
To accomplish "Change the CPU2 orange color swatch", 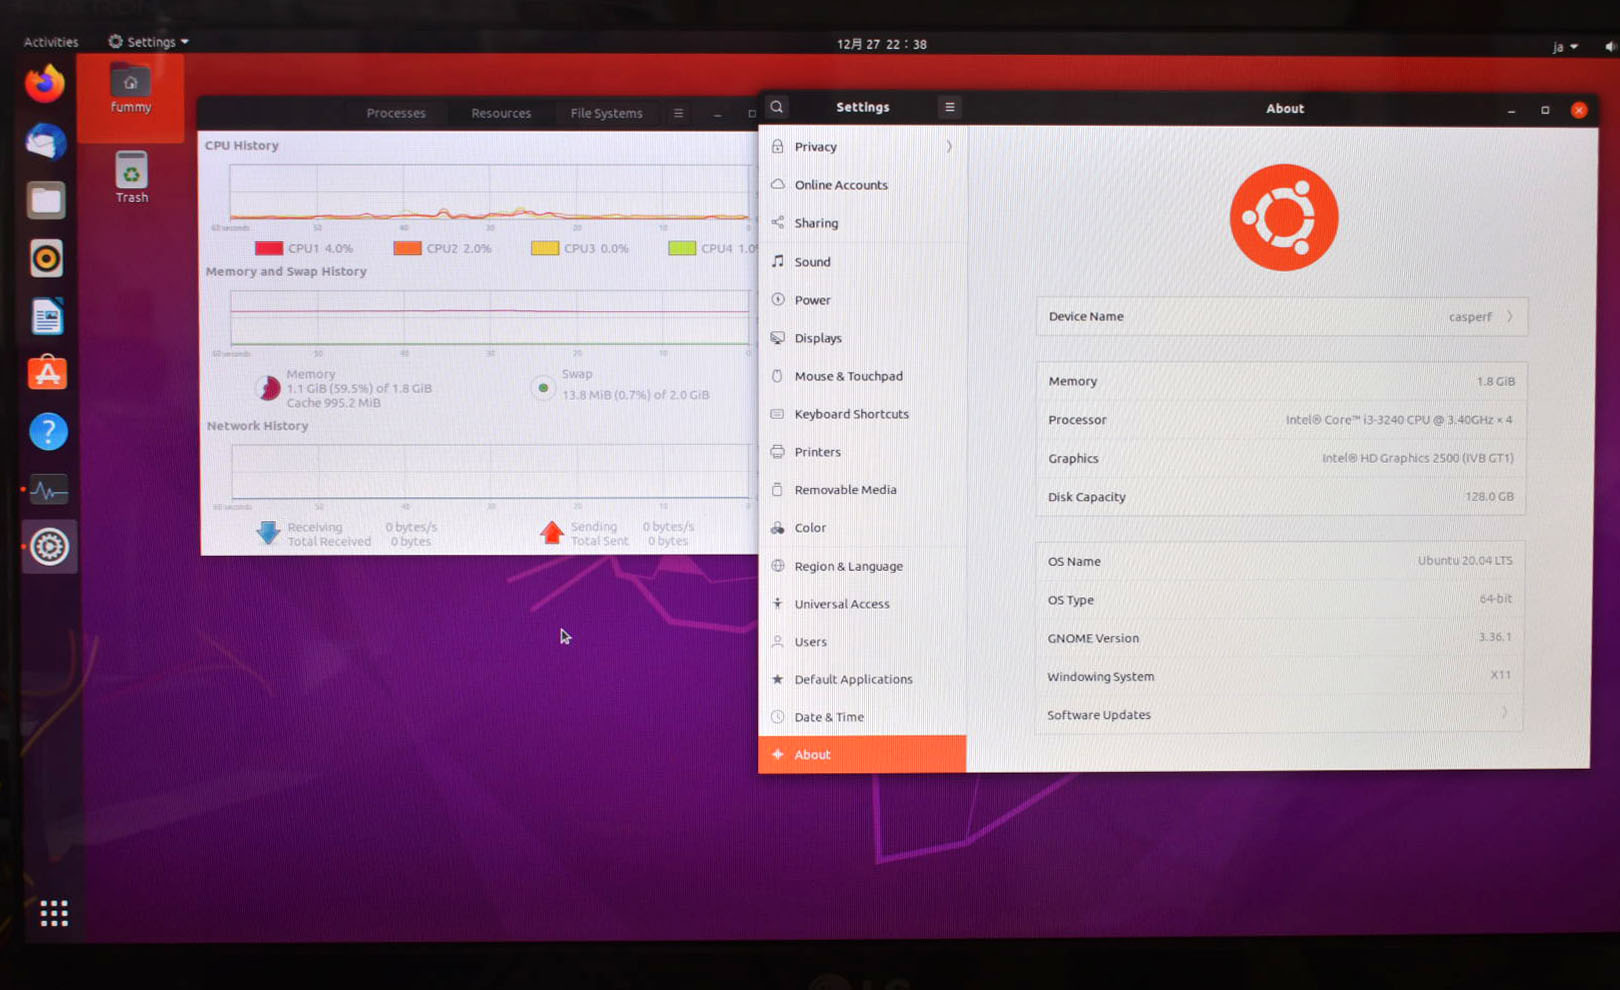I will pos(407,248).
